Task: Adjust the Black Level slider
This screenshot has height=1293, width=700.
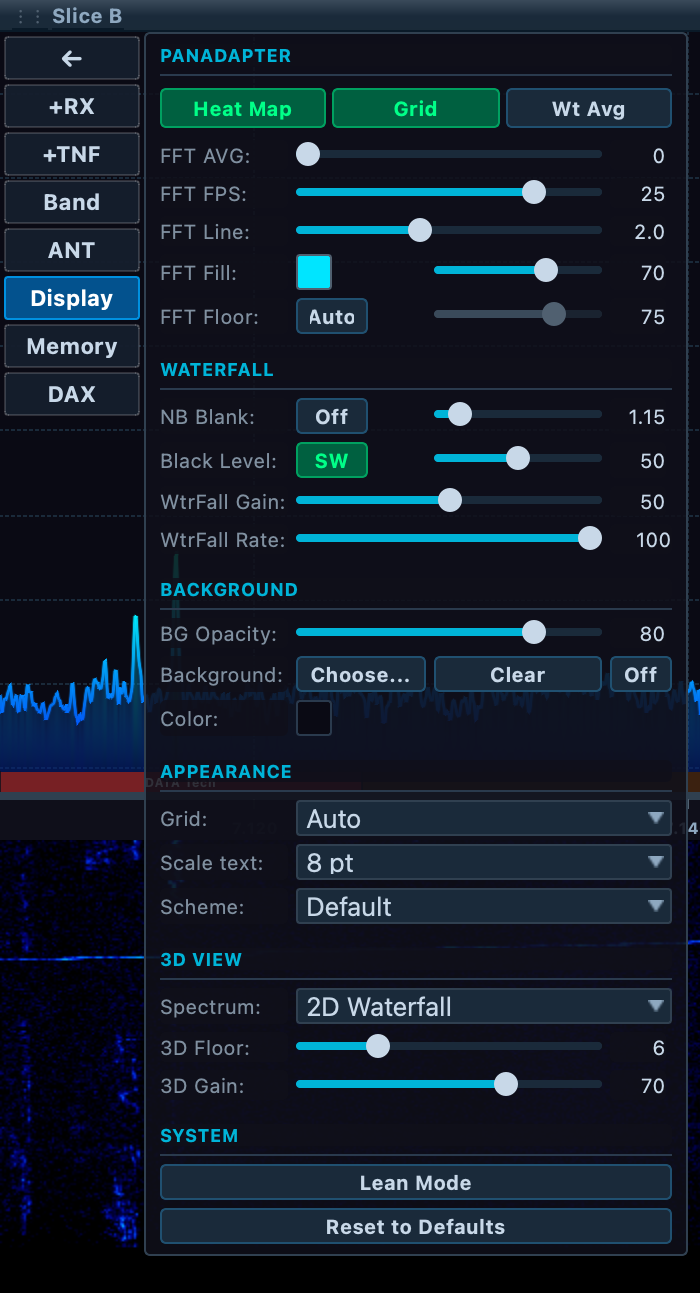Action: (518, 459)
